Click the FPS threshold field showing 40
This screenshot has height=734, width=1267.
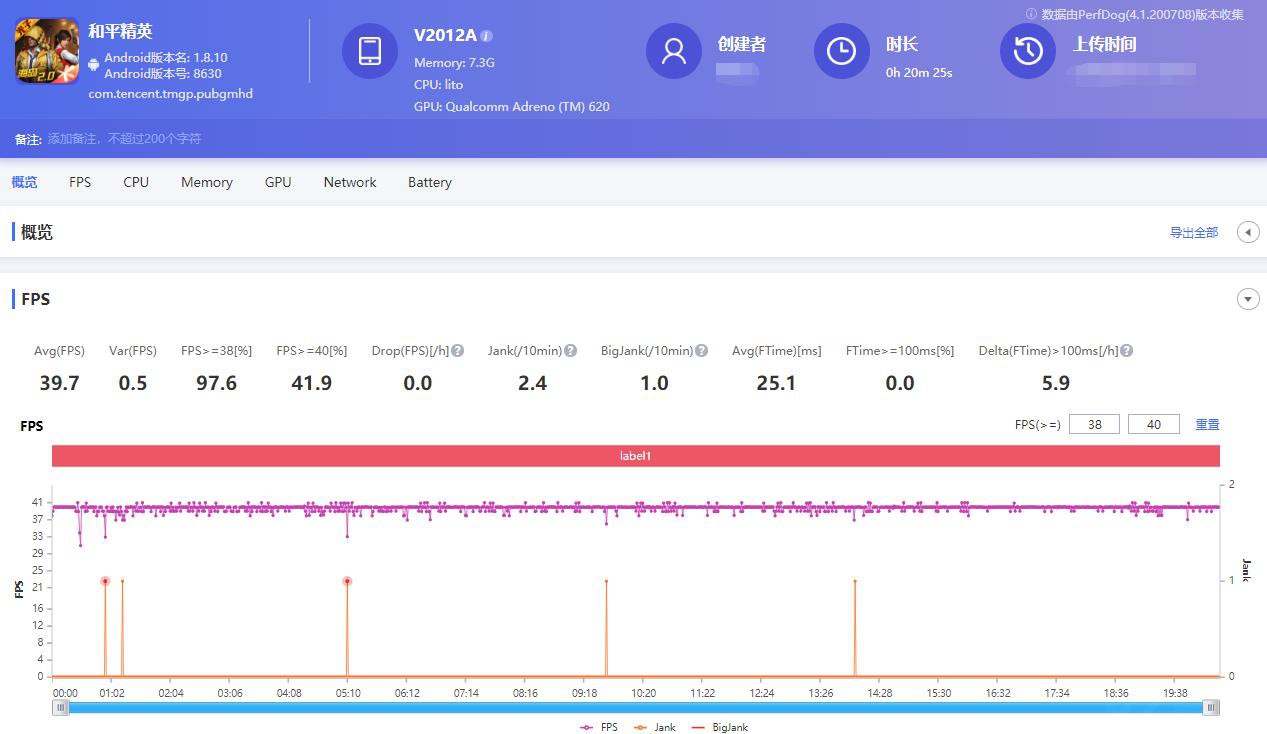1154,424
